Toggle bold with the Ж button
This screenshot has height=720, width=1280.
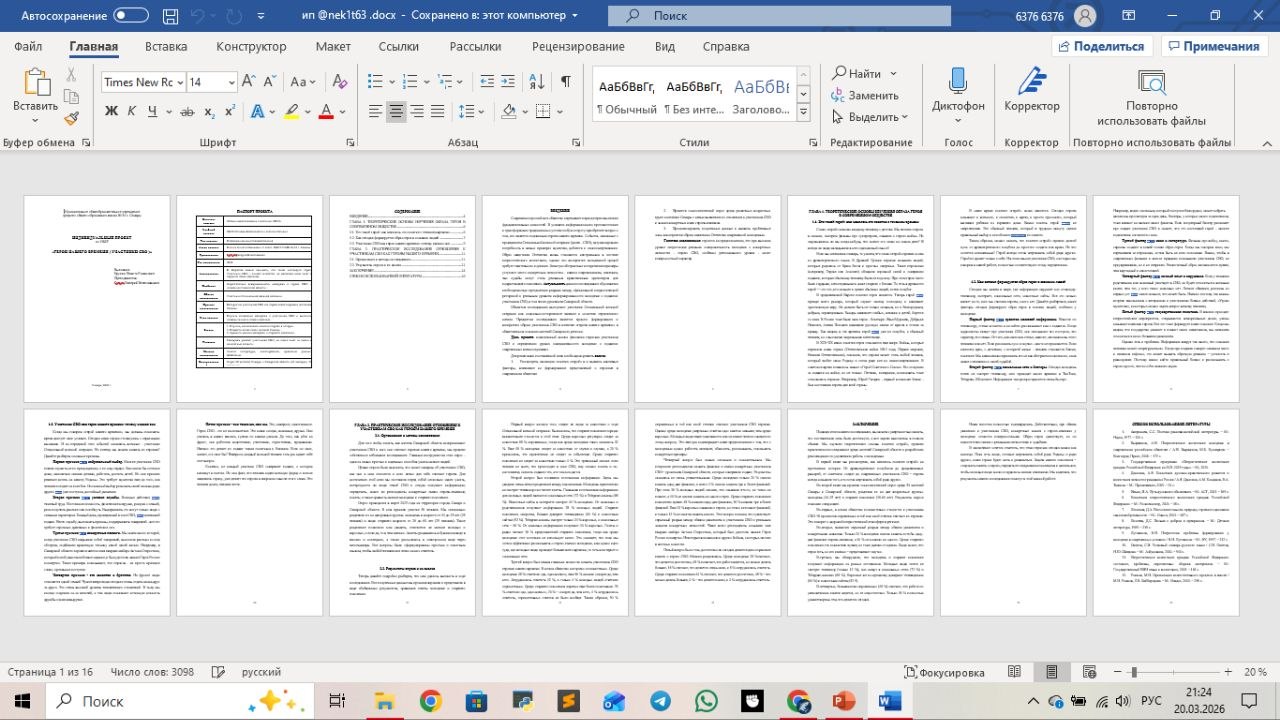point(109,110)
